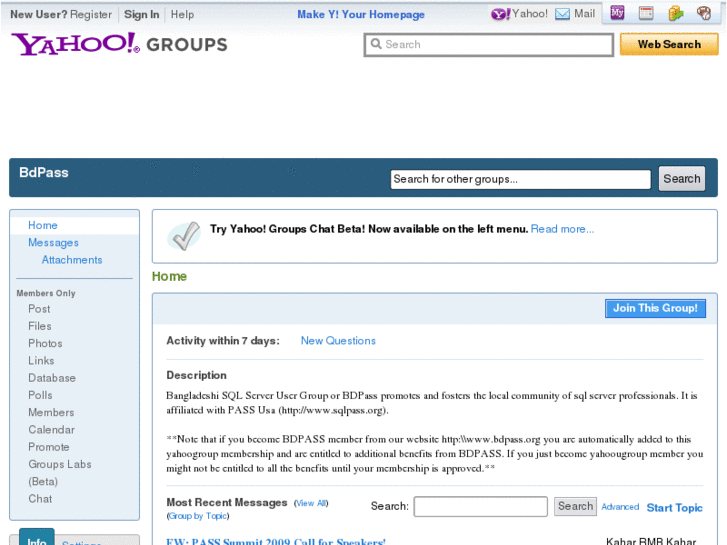Screen dimensions: 727x545
Task: Open Calendar in the left menu
Action: click(x=51, y=430)
